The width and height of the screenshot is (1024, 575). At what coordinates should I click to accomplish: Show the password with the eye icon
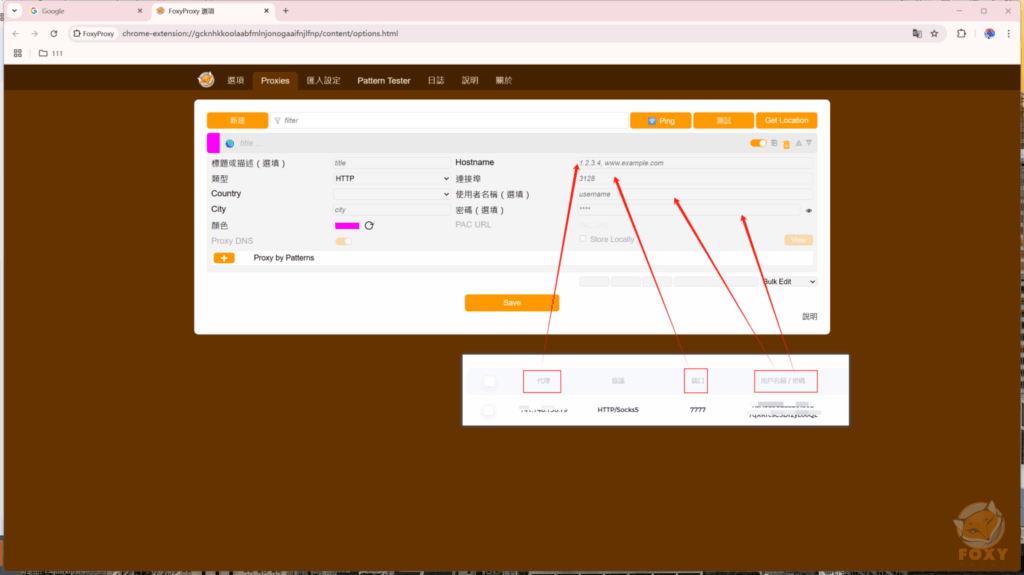[x=808, y=210]
